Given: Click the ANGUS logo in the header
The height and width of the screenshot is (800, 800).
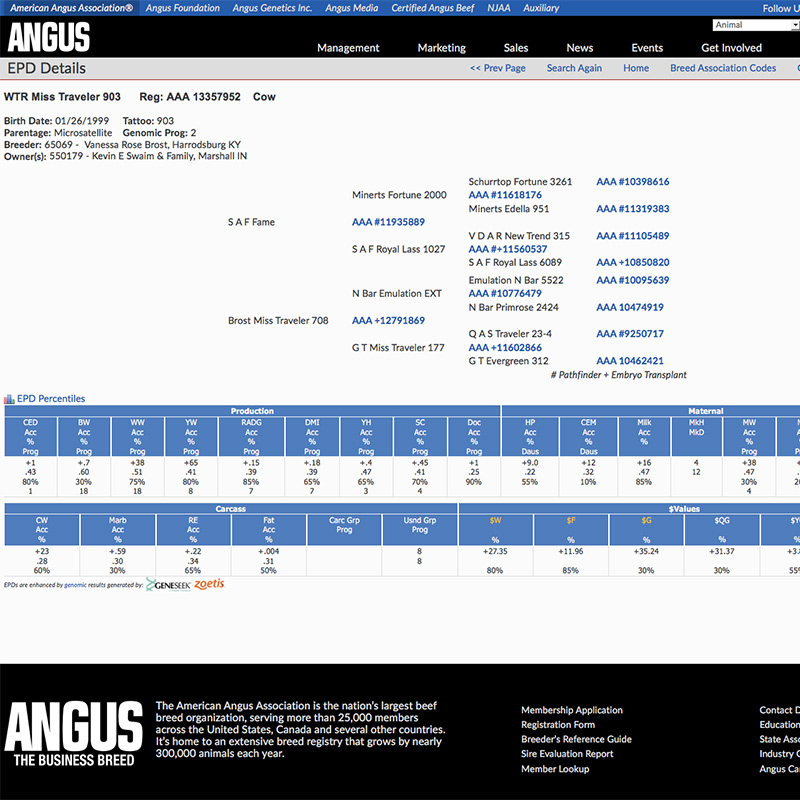Looking at the screenshot, I should point(49,37).
